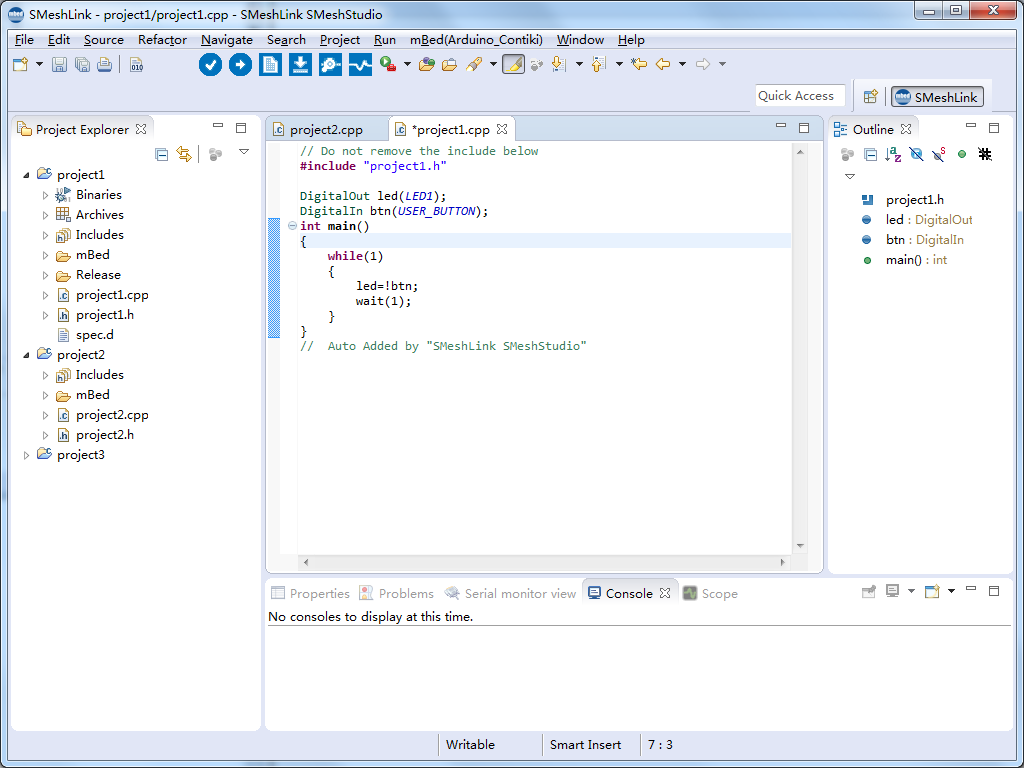Click the blue Download toolbar icon
The height and width of the screenshot is (768, 1024).
coord(300,65)
